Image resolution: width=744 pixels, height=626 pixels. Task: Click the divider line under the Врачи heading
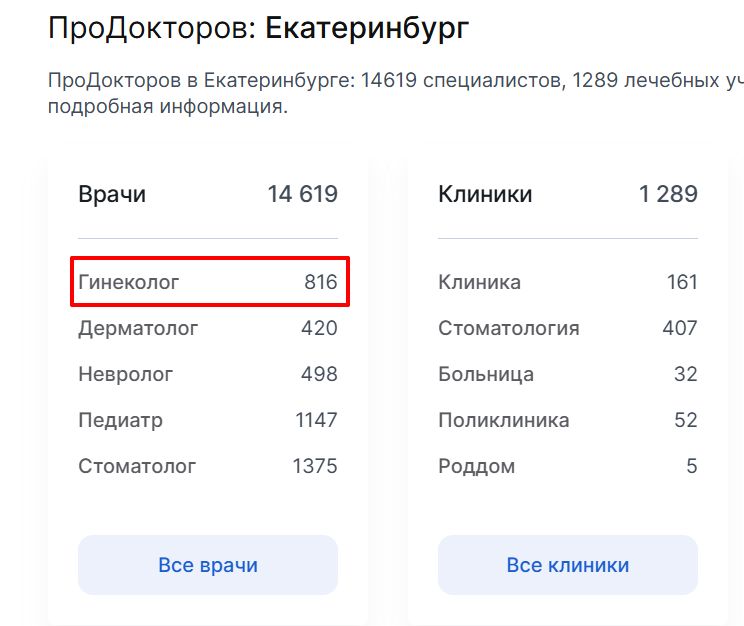point(208,238)
